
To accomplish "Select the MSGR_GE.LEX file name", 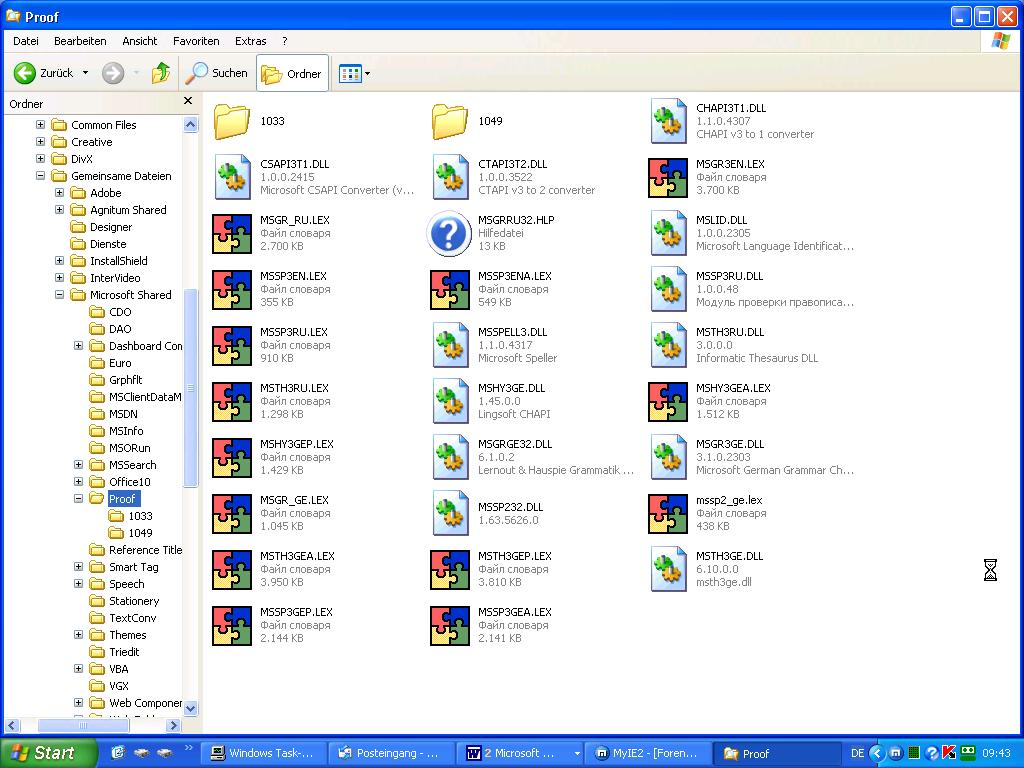I will (x=294, y=500).
